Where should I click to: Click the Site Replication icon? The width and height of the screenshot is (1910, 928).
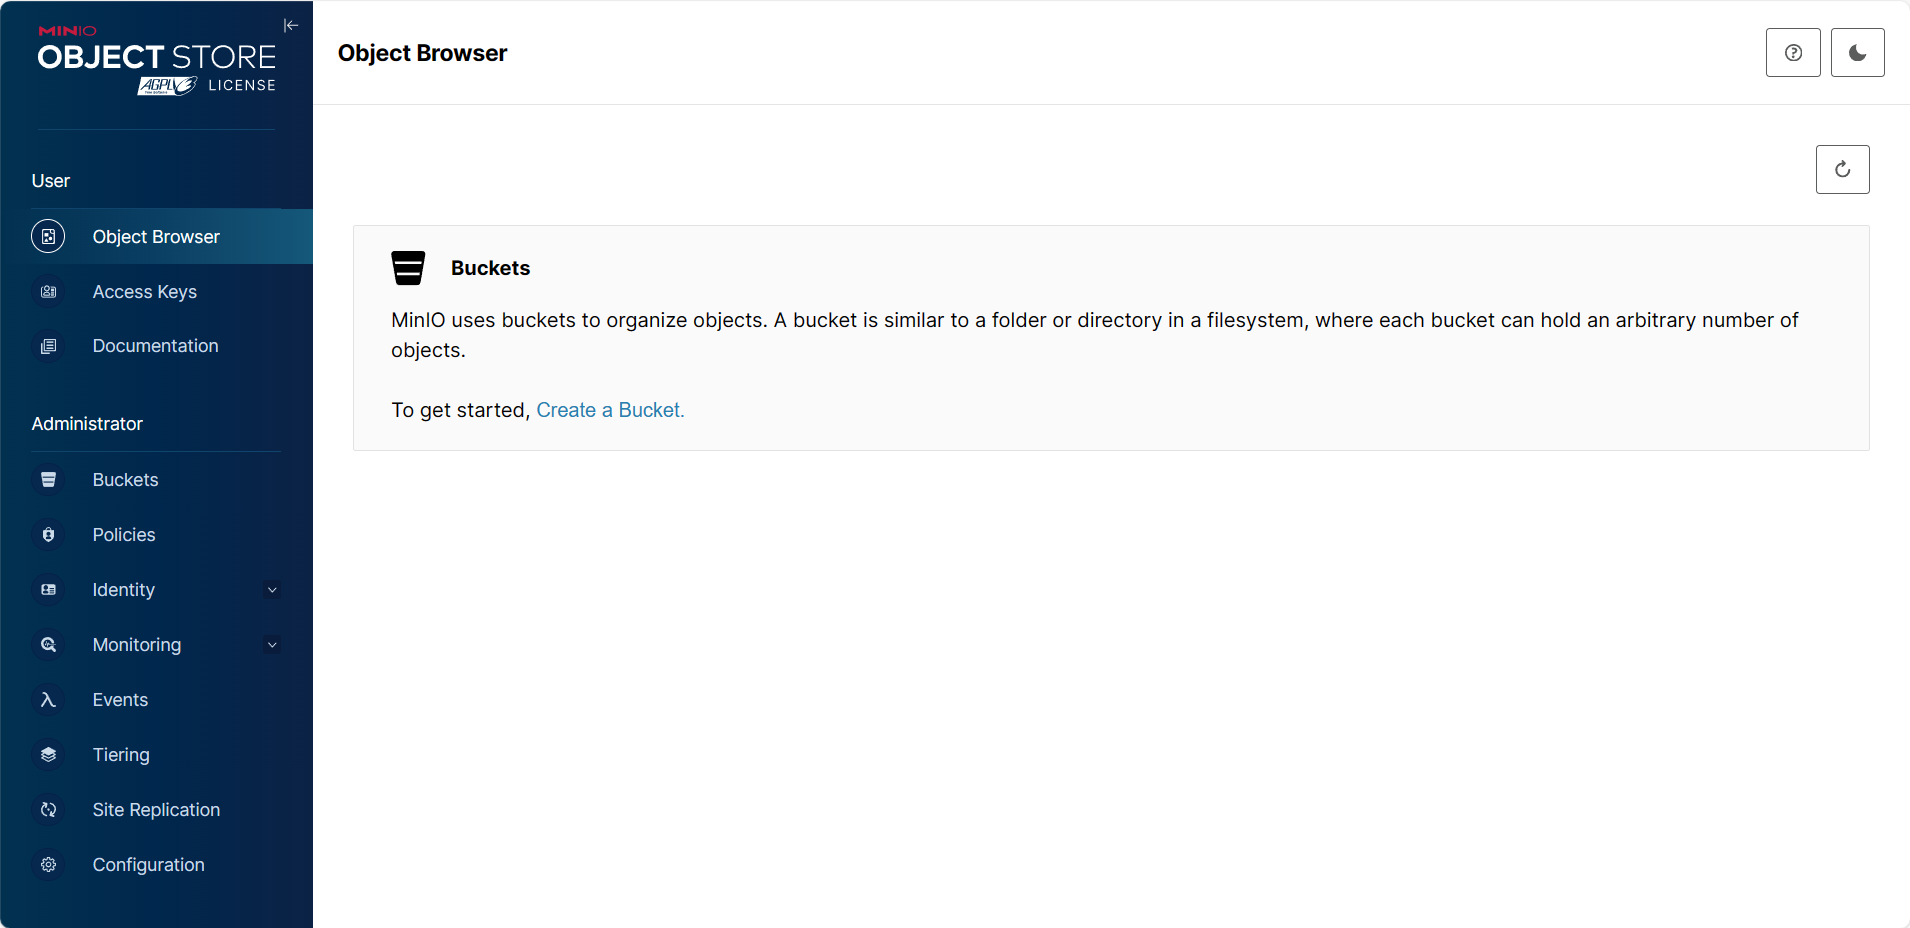click(x=48, y=810)
